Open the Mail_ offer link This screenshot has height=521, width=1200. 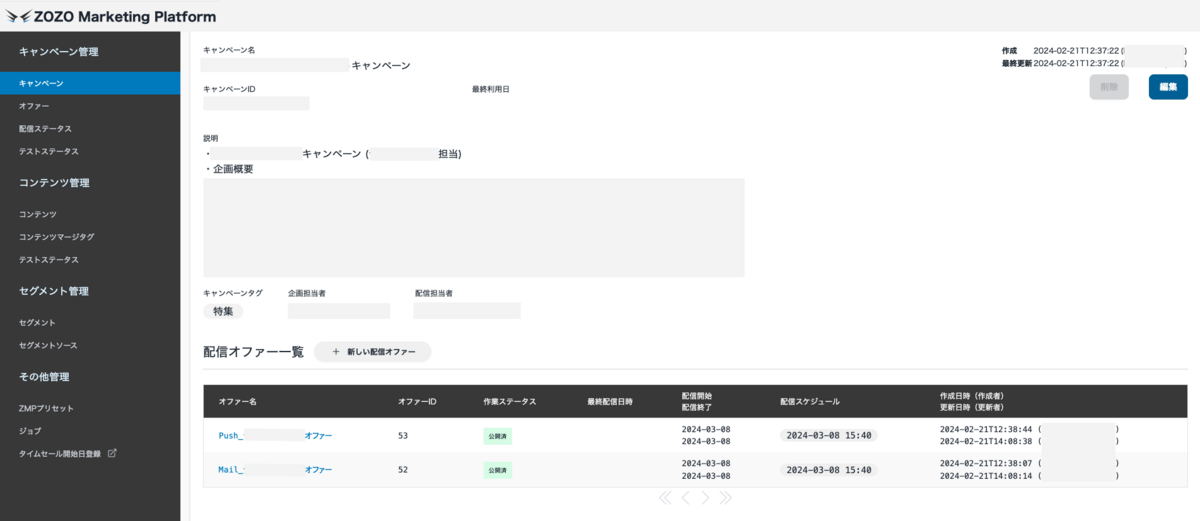[275, 469]
